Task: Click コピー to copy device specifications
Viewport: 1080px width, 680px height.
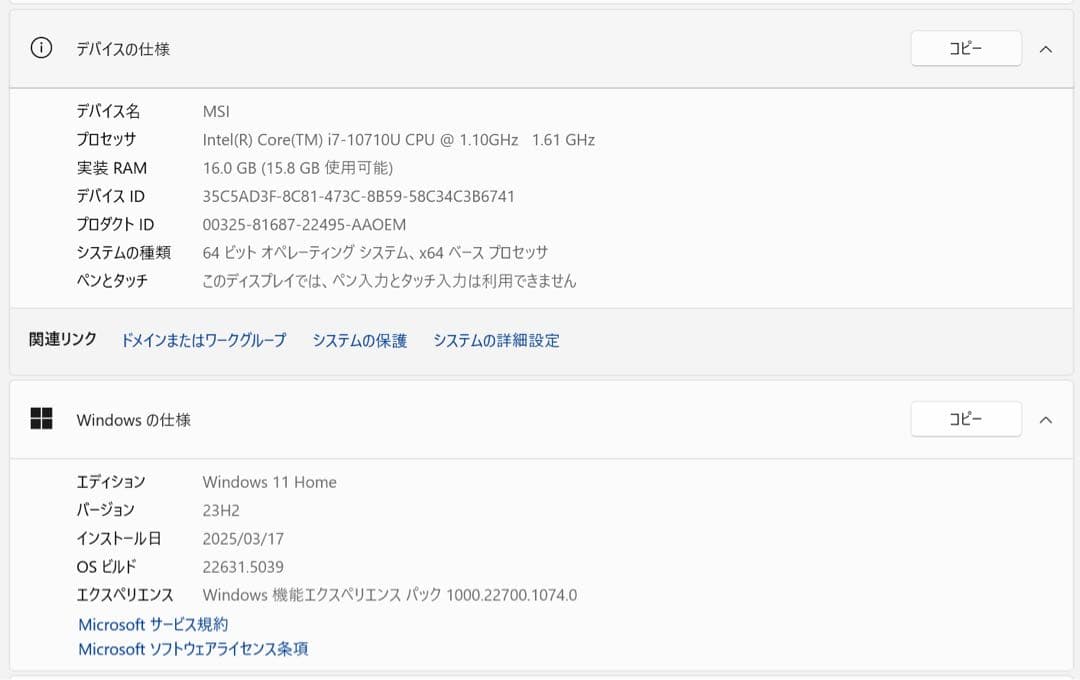Action: click(965, 47)
